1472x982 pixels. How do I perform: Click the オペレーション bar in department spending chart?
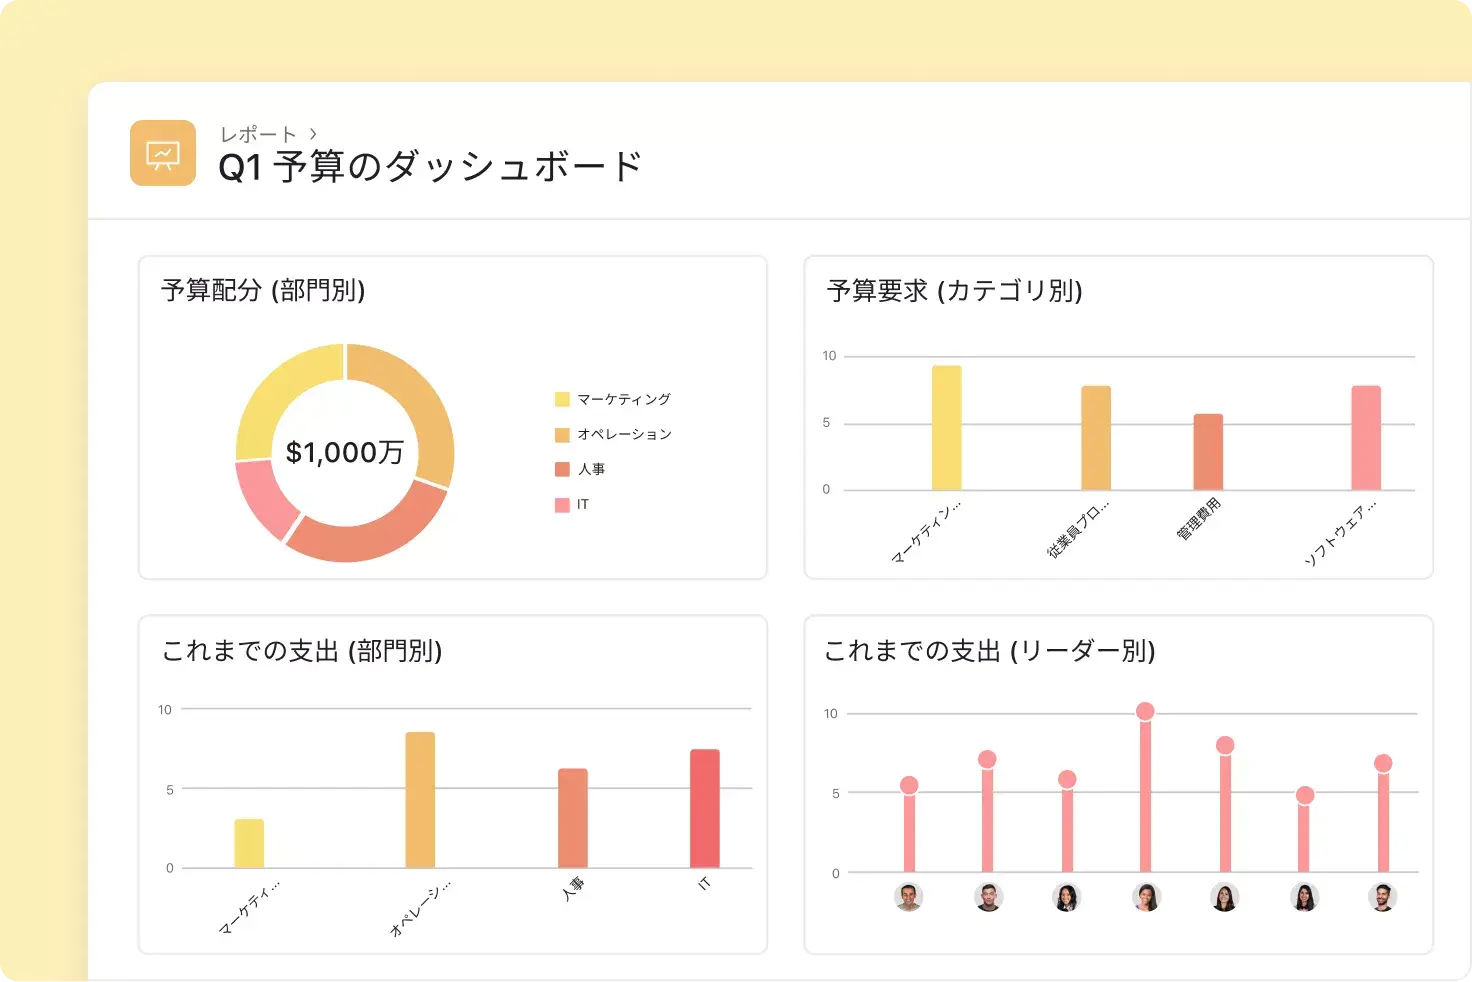point(419,800)
